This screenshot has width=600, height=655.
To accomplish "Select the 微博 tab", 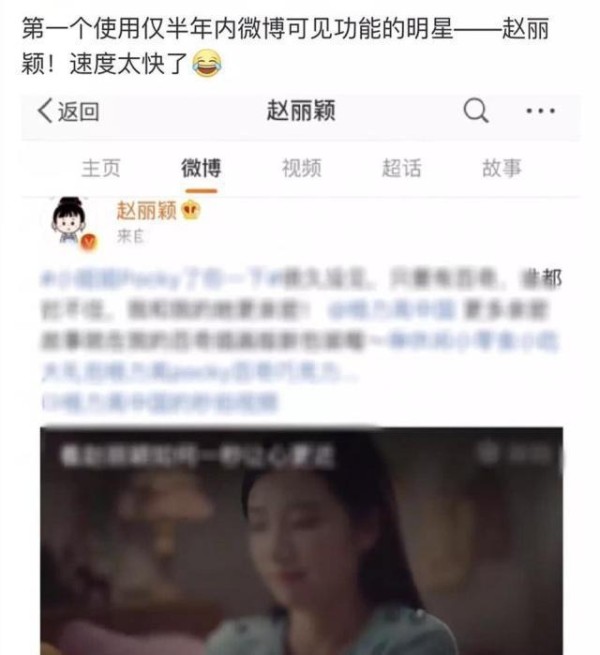I will click(201, 168).
